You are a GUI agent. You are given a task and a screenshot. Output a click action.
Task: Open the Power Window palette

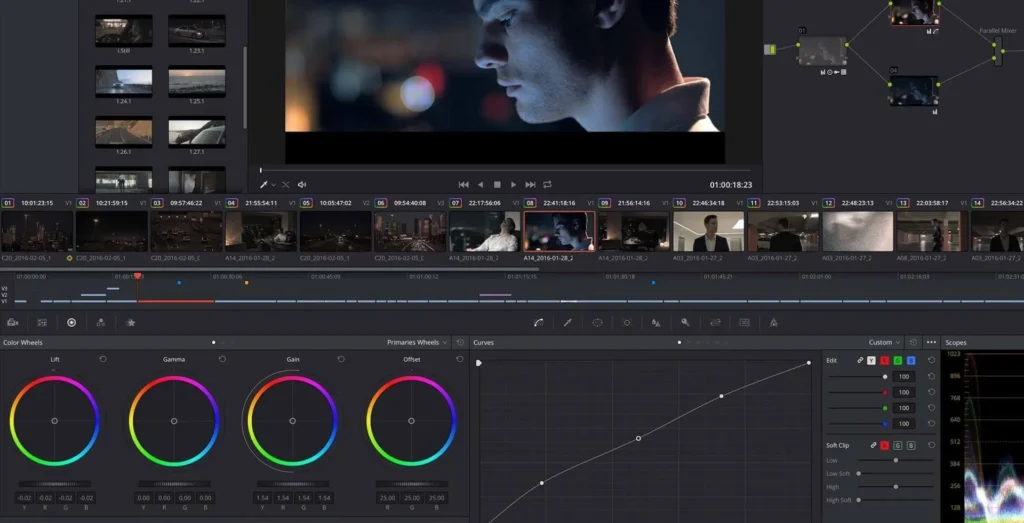(597, 323)
